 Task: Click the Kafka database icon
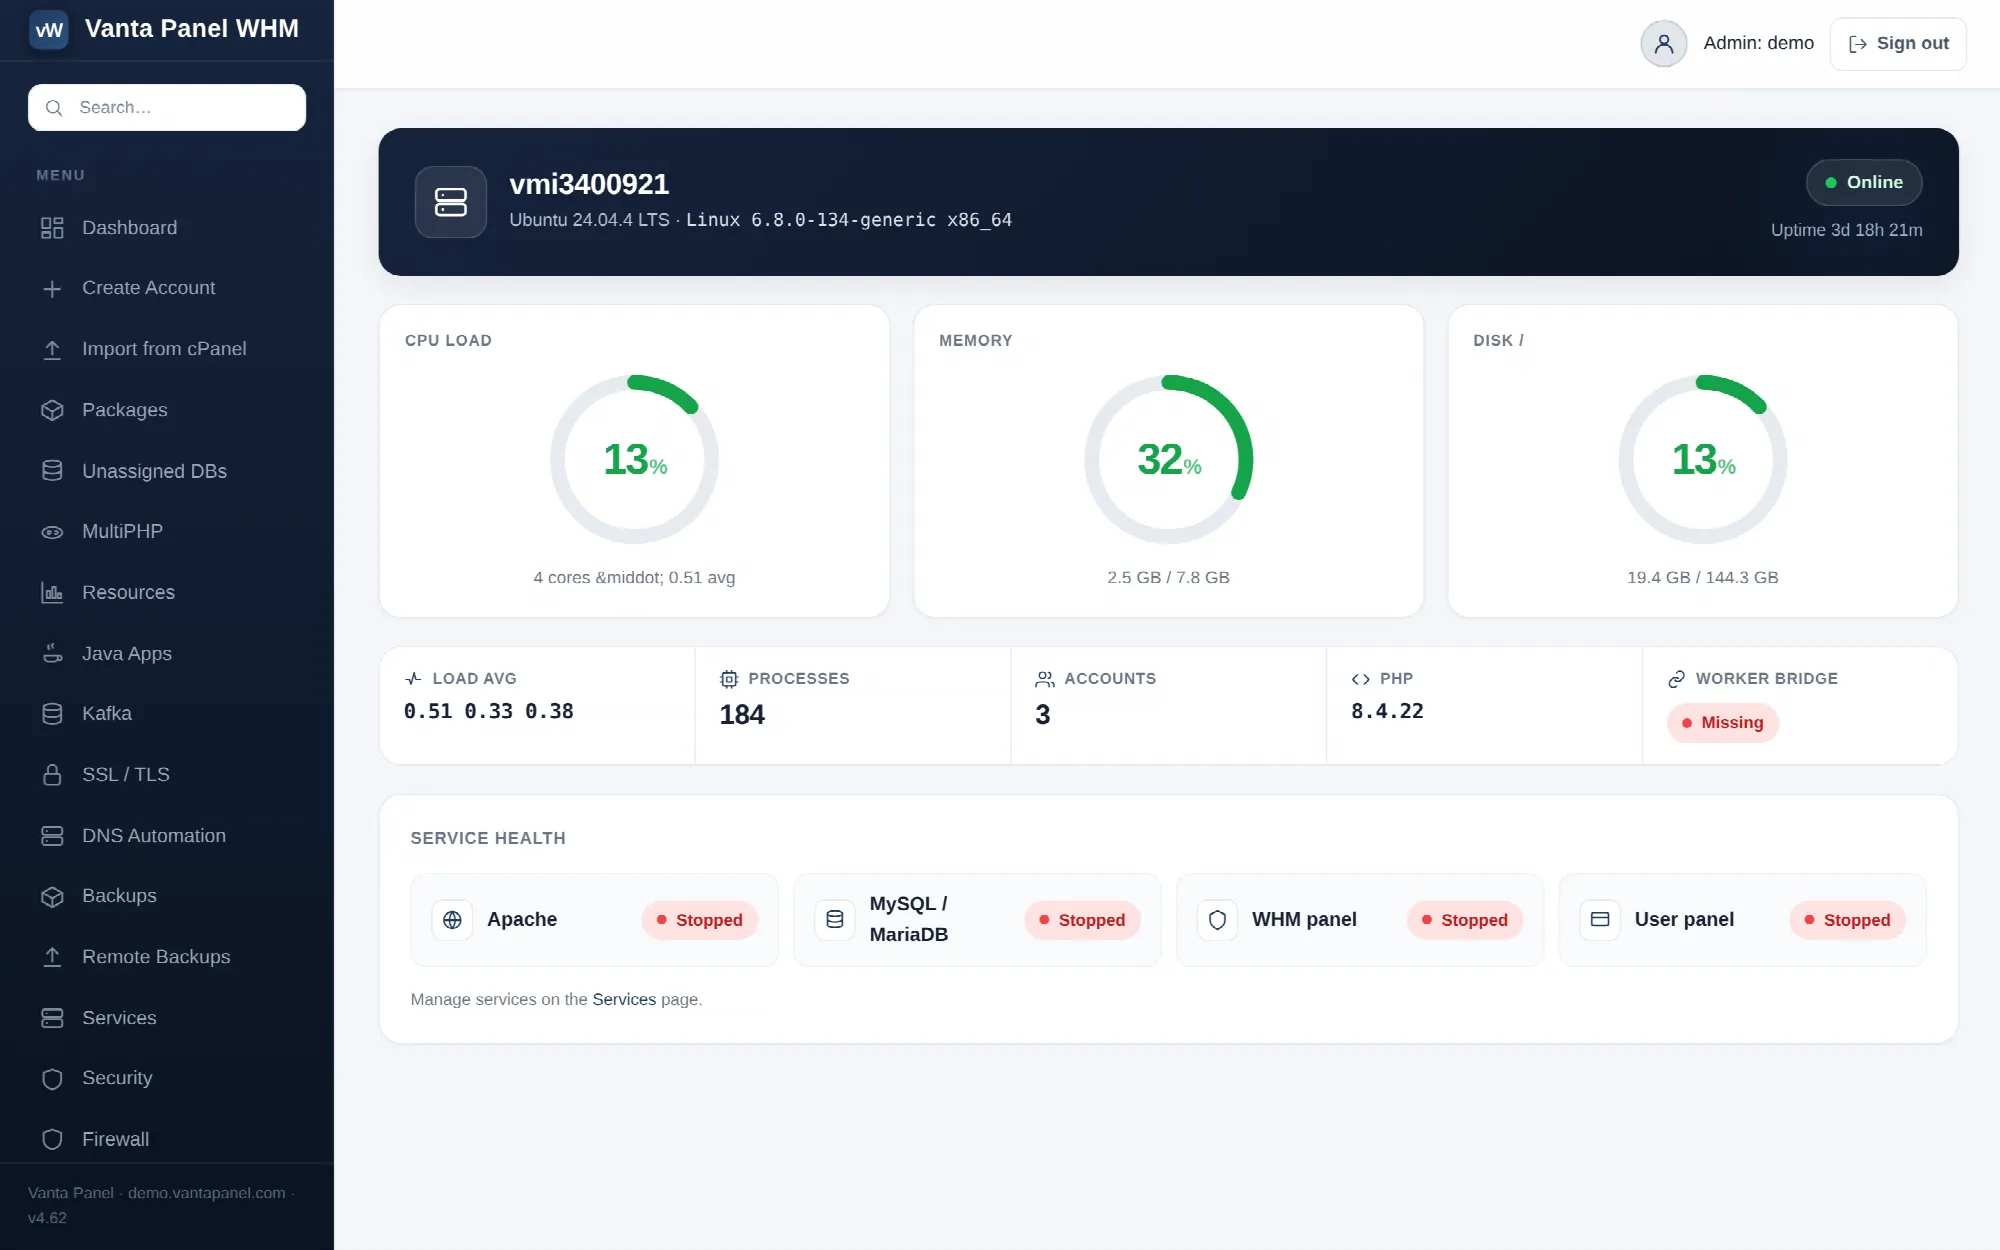point(52,714)
